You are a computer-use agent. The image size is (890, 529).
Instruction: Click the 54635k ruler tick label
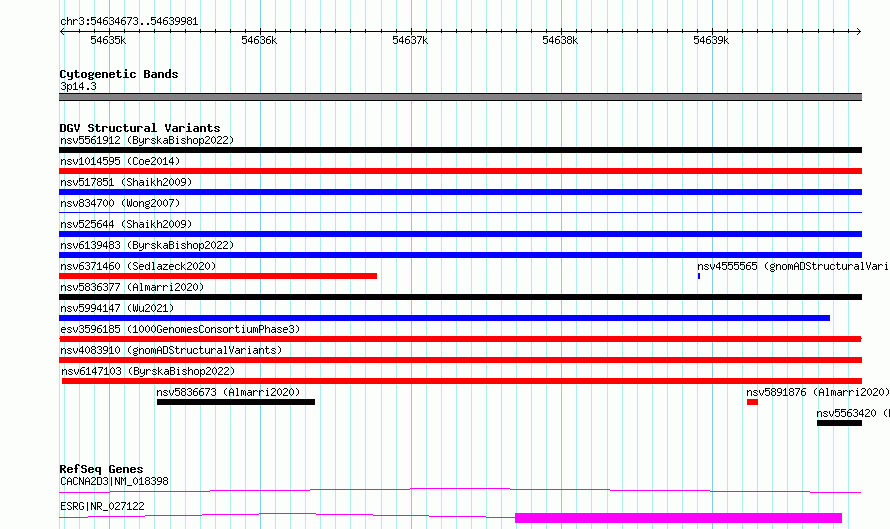pos(108,40)
